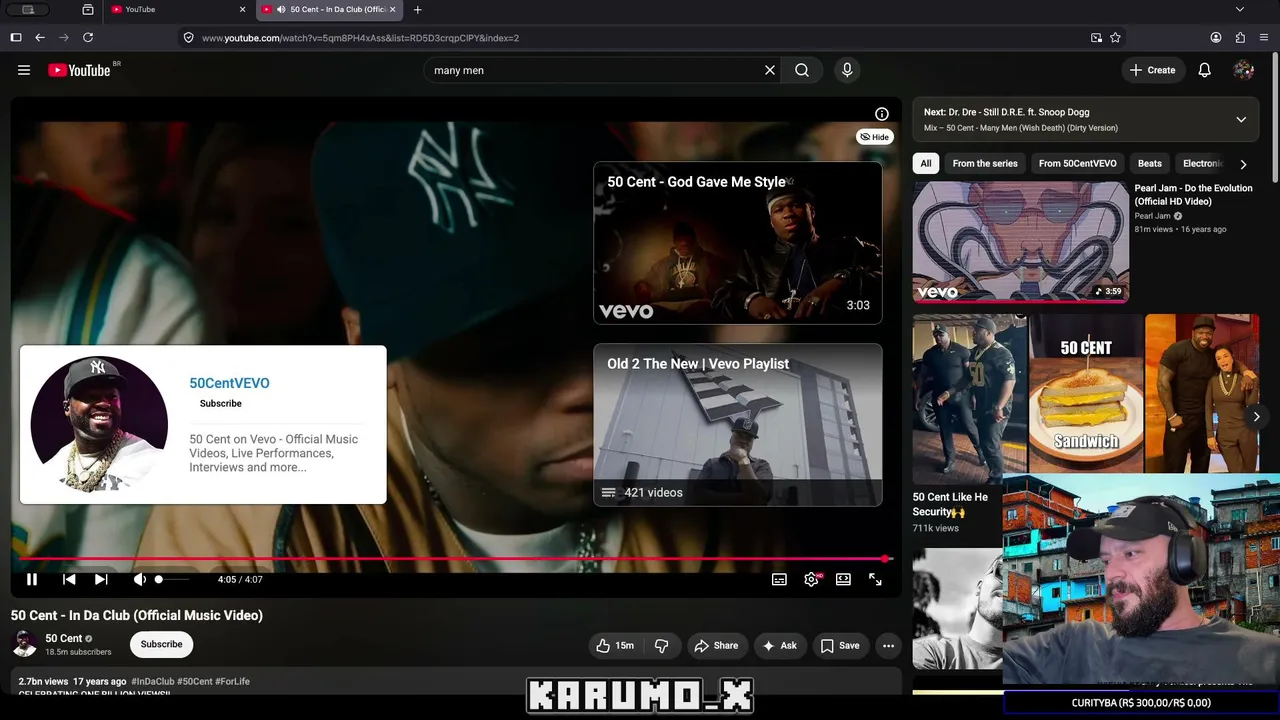Toggle subtitles and closed captions
1280x720 pixels.
[x=779, y=579]
